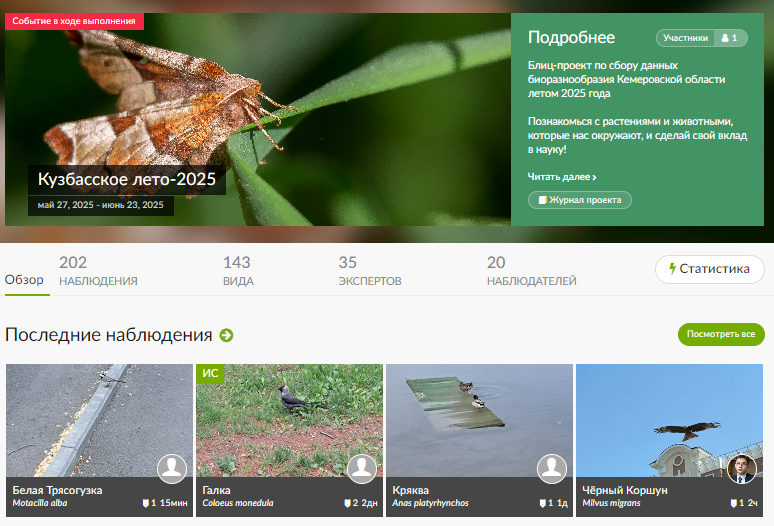Open Журнал проекта button
774x526 pixels.
coord(580,200)
